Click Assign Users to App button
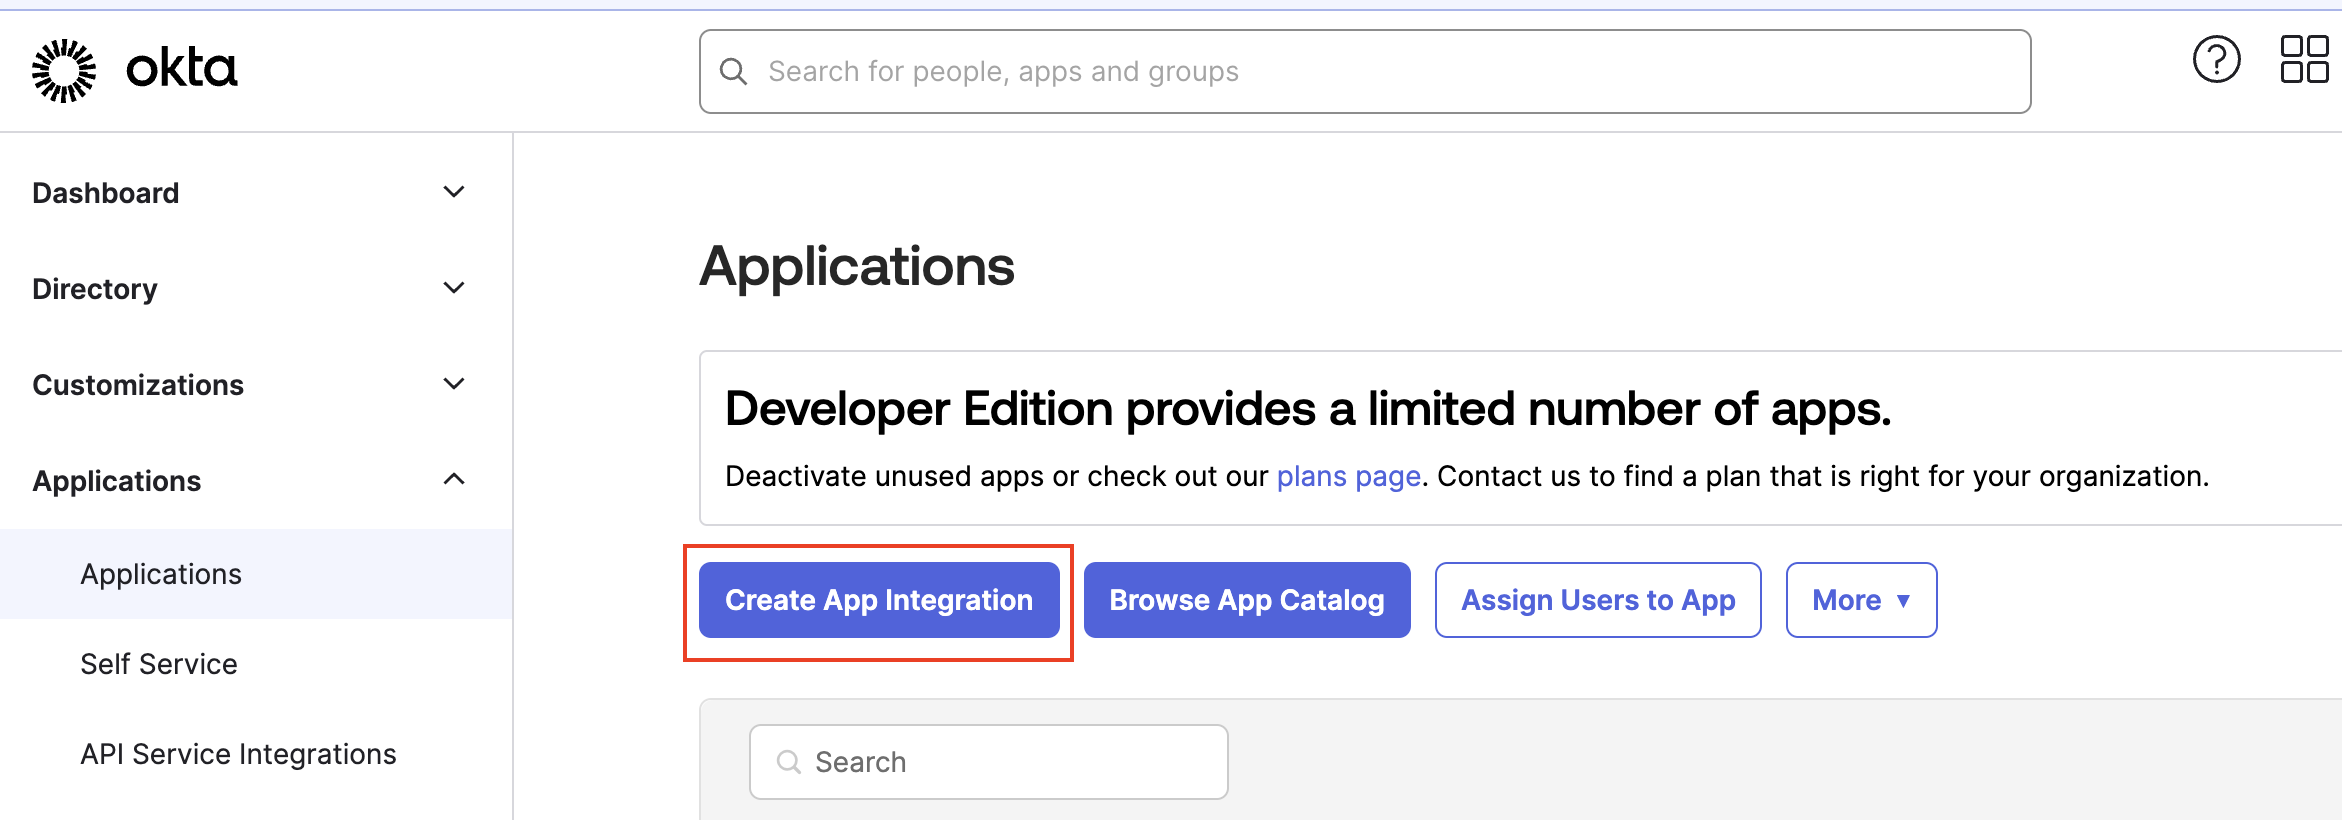 [x=1598, y=600]
